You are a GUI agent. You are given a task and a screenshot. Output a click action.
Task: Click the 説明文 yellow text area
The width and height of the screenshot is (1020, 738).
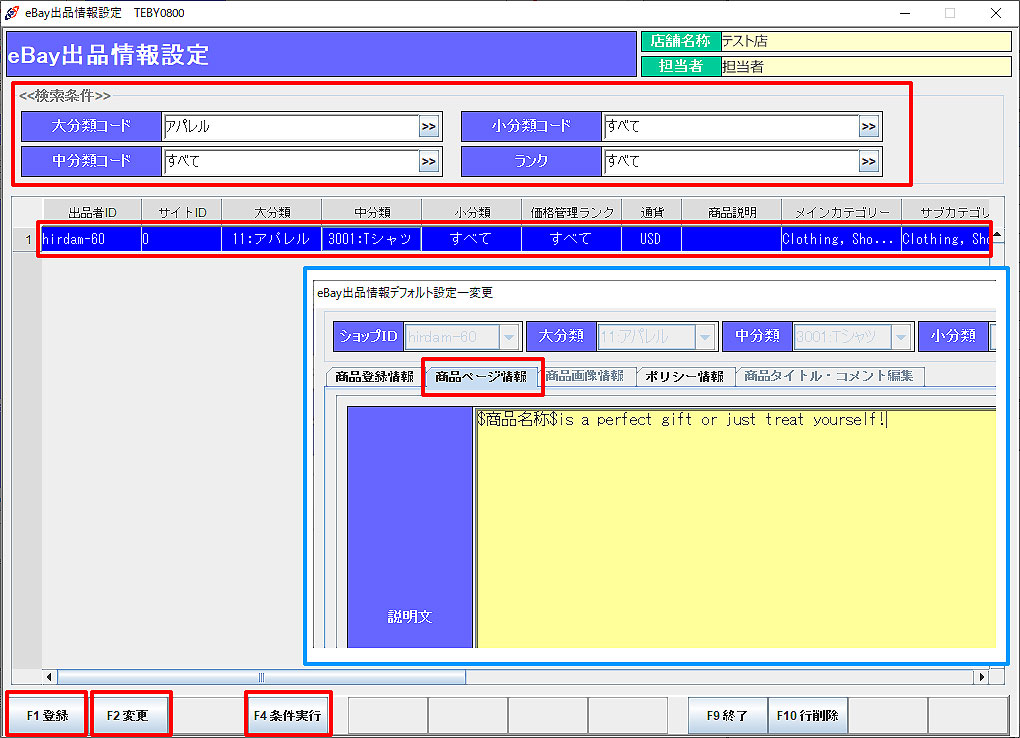coord(735,530)
